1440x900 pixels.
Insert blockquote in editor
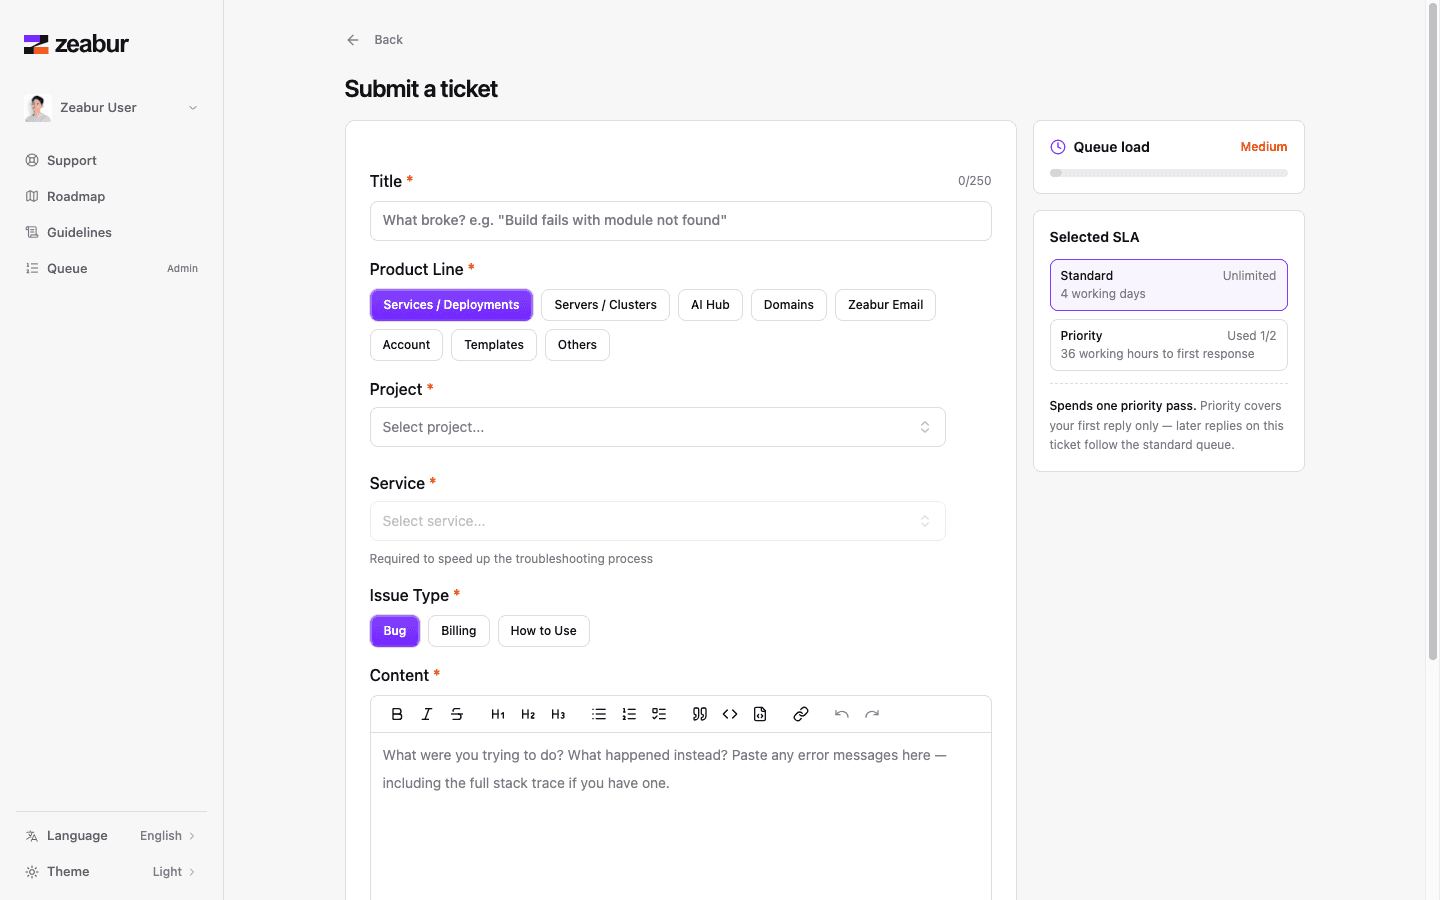[700, 714]
